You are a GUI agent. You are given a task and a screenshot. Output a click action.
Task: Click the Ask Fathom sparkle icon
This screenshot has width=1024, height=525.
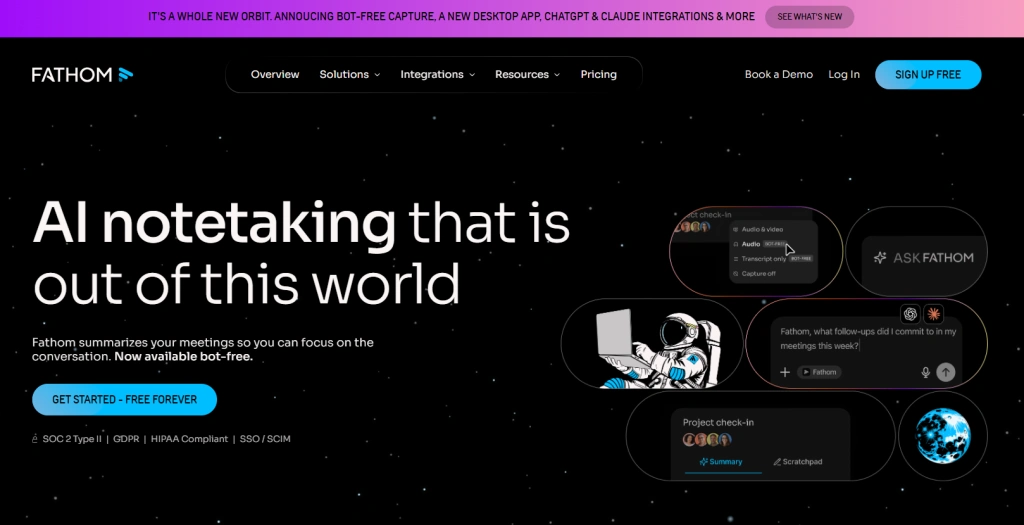(x=880, y=258)
